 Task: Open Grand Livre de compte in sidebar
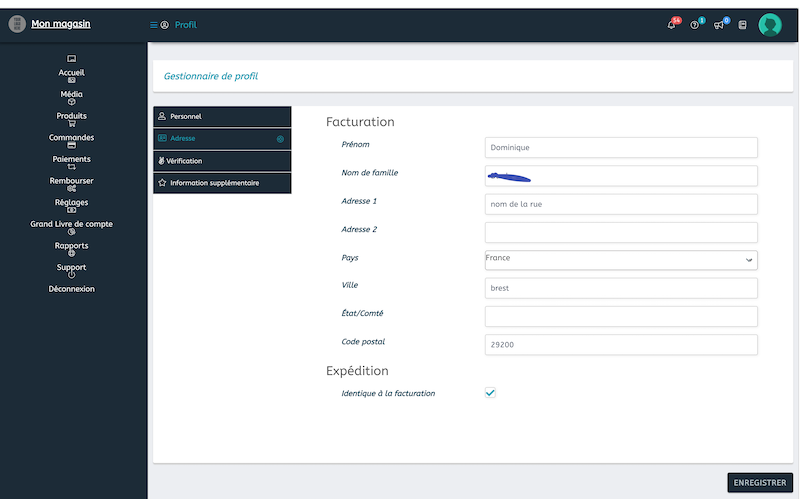pos(71,224)
